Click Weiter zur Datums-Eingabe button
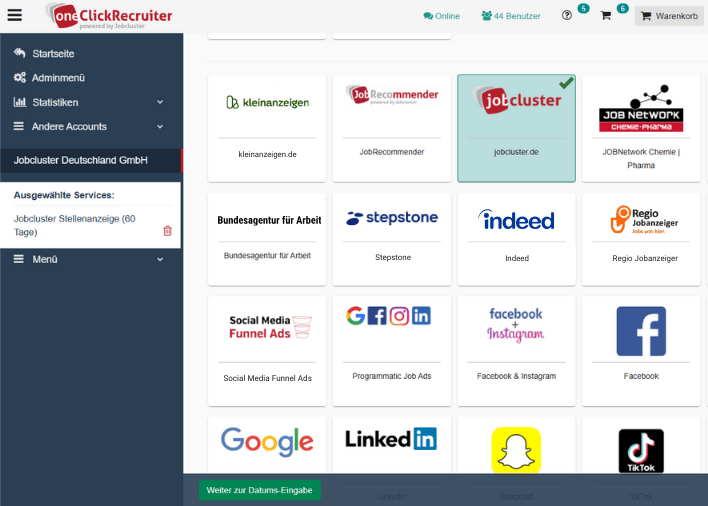Screen dimensions: 708x506 (x=260, y=490)
